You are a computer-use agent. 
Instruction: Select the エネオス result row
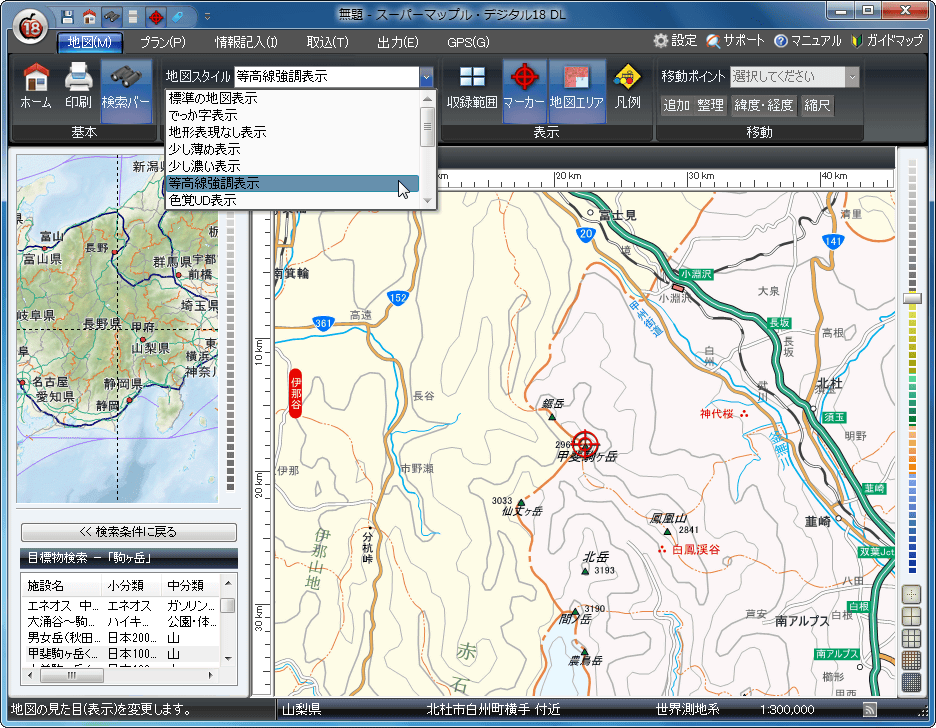coord(121,606)
